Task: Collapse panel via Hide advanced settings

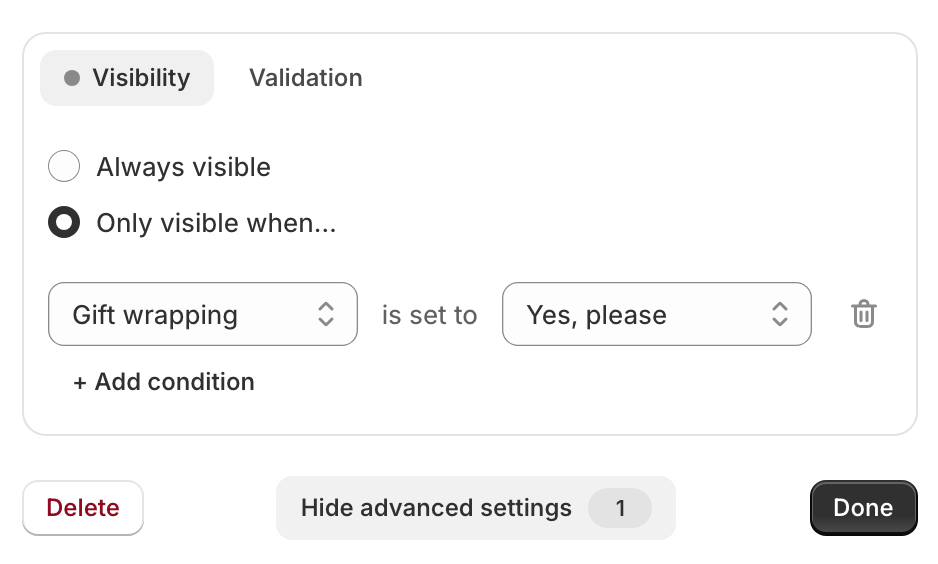Action: coord(476,508)
